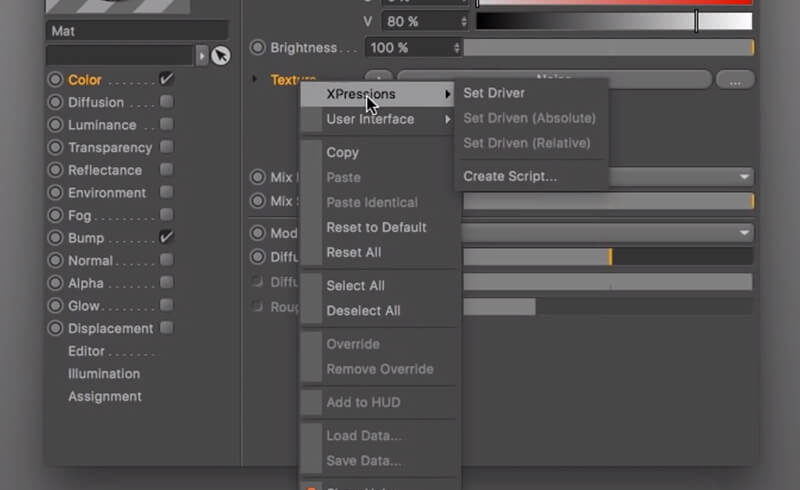800x490 pixels.
Task: Click the Brightness slider bar
Action: 608,47
